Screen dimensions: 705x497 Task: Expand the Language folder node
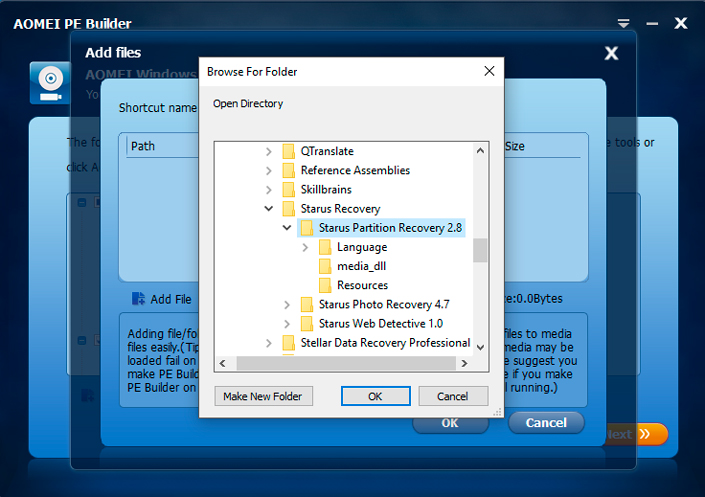pos(305,247)
